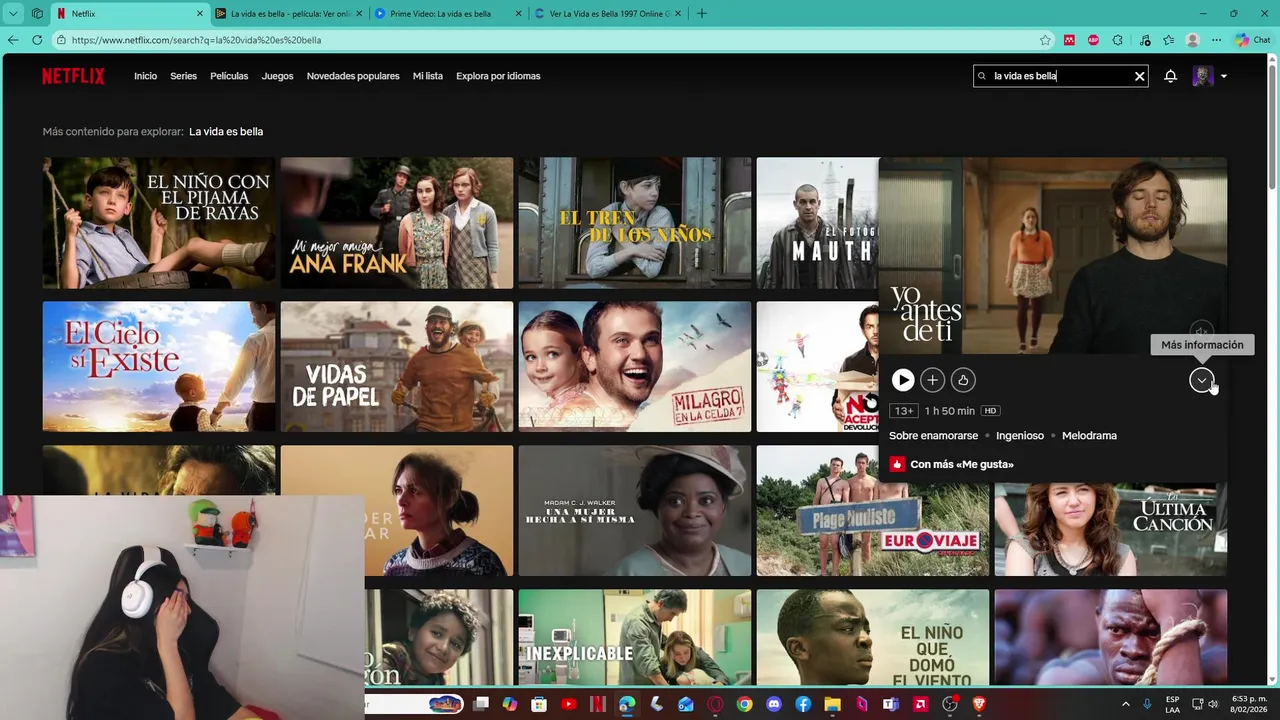Open Milagro en la celda 7 thumbnail
The image size is (1280, 720).
click(x=635, y=367)
